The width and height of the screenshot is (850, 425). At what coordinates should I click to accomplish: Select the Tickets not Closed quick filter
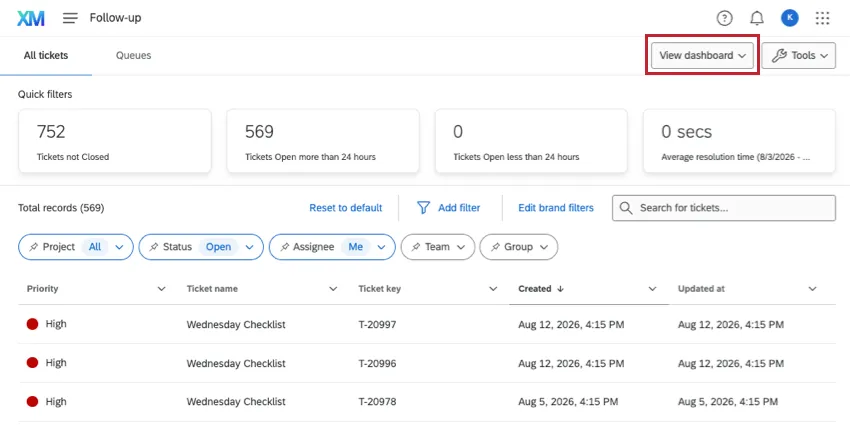point(115,141)
